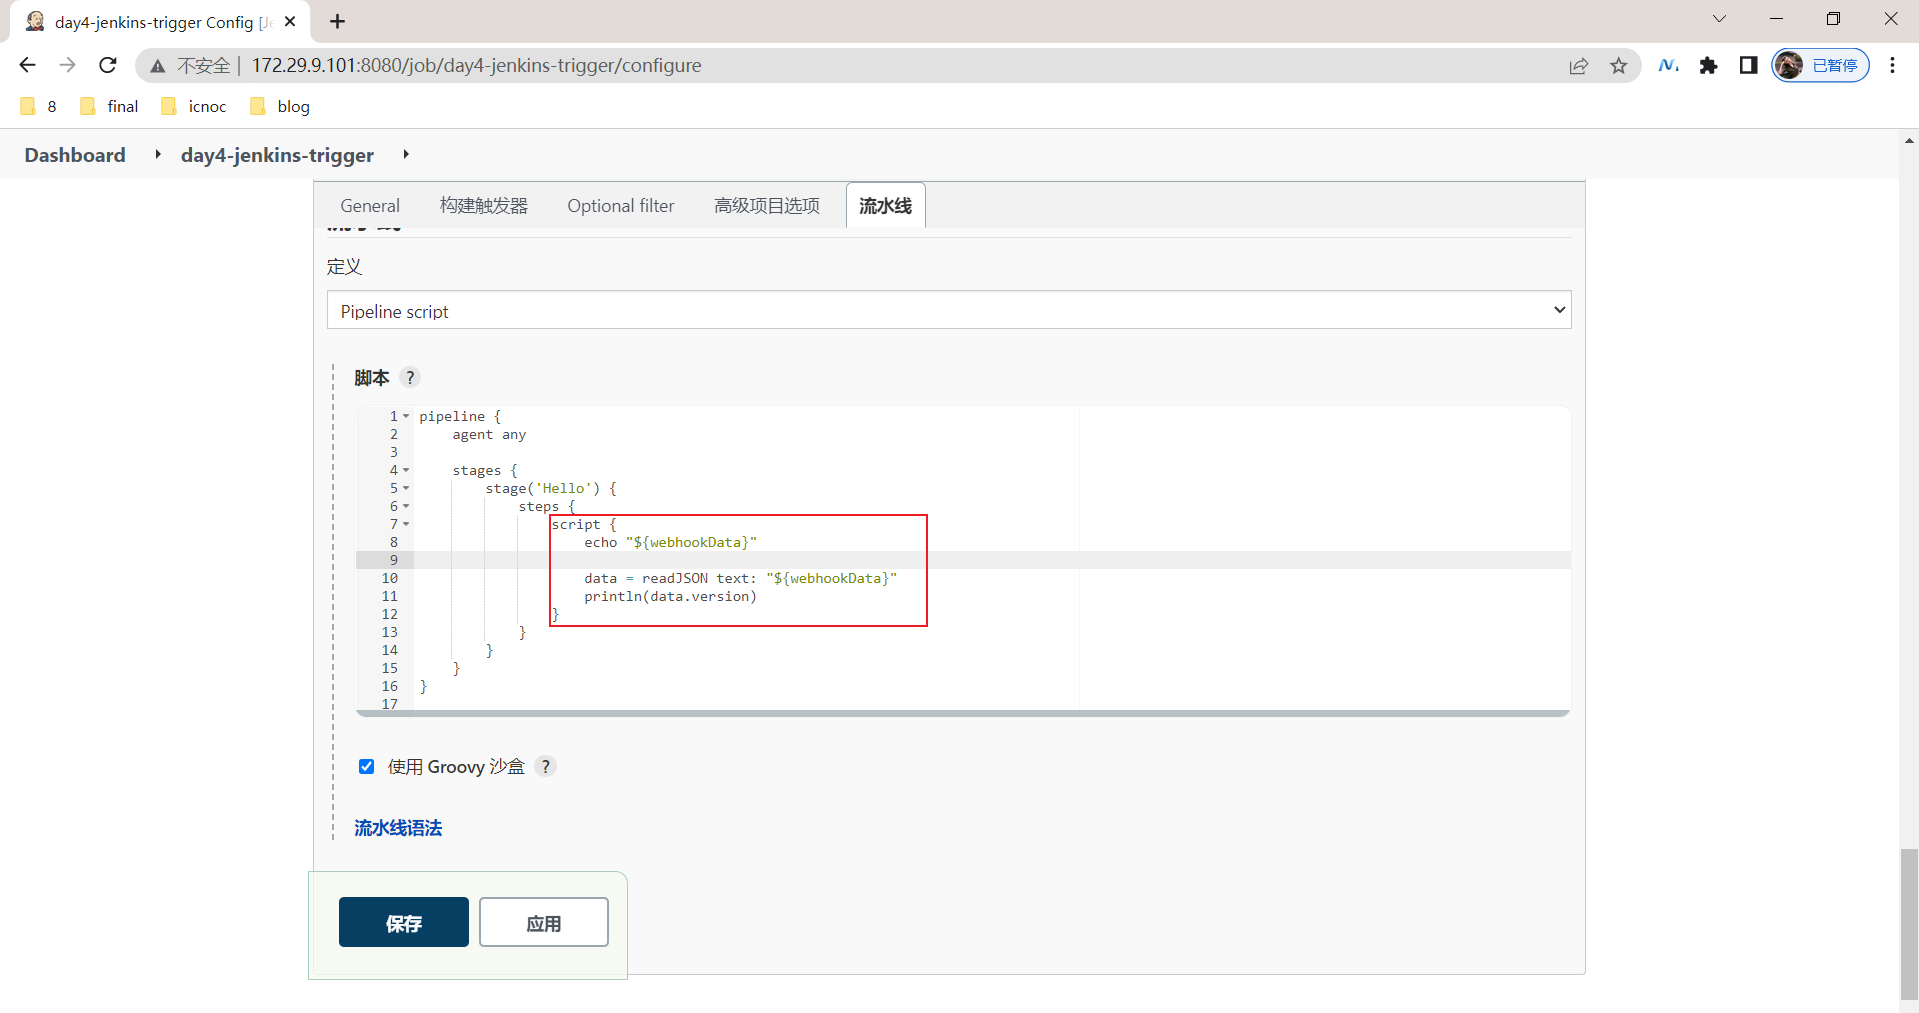Click the 应用 apply button
Viewport: 1919px width, 1013px height.
(x=544, y=922)
